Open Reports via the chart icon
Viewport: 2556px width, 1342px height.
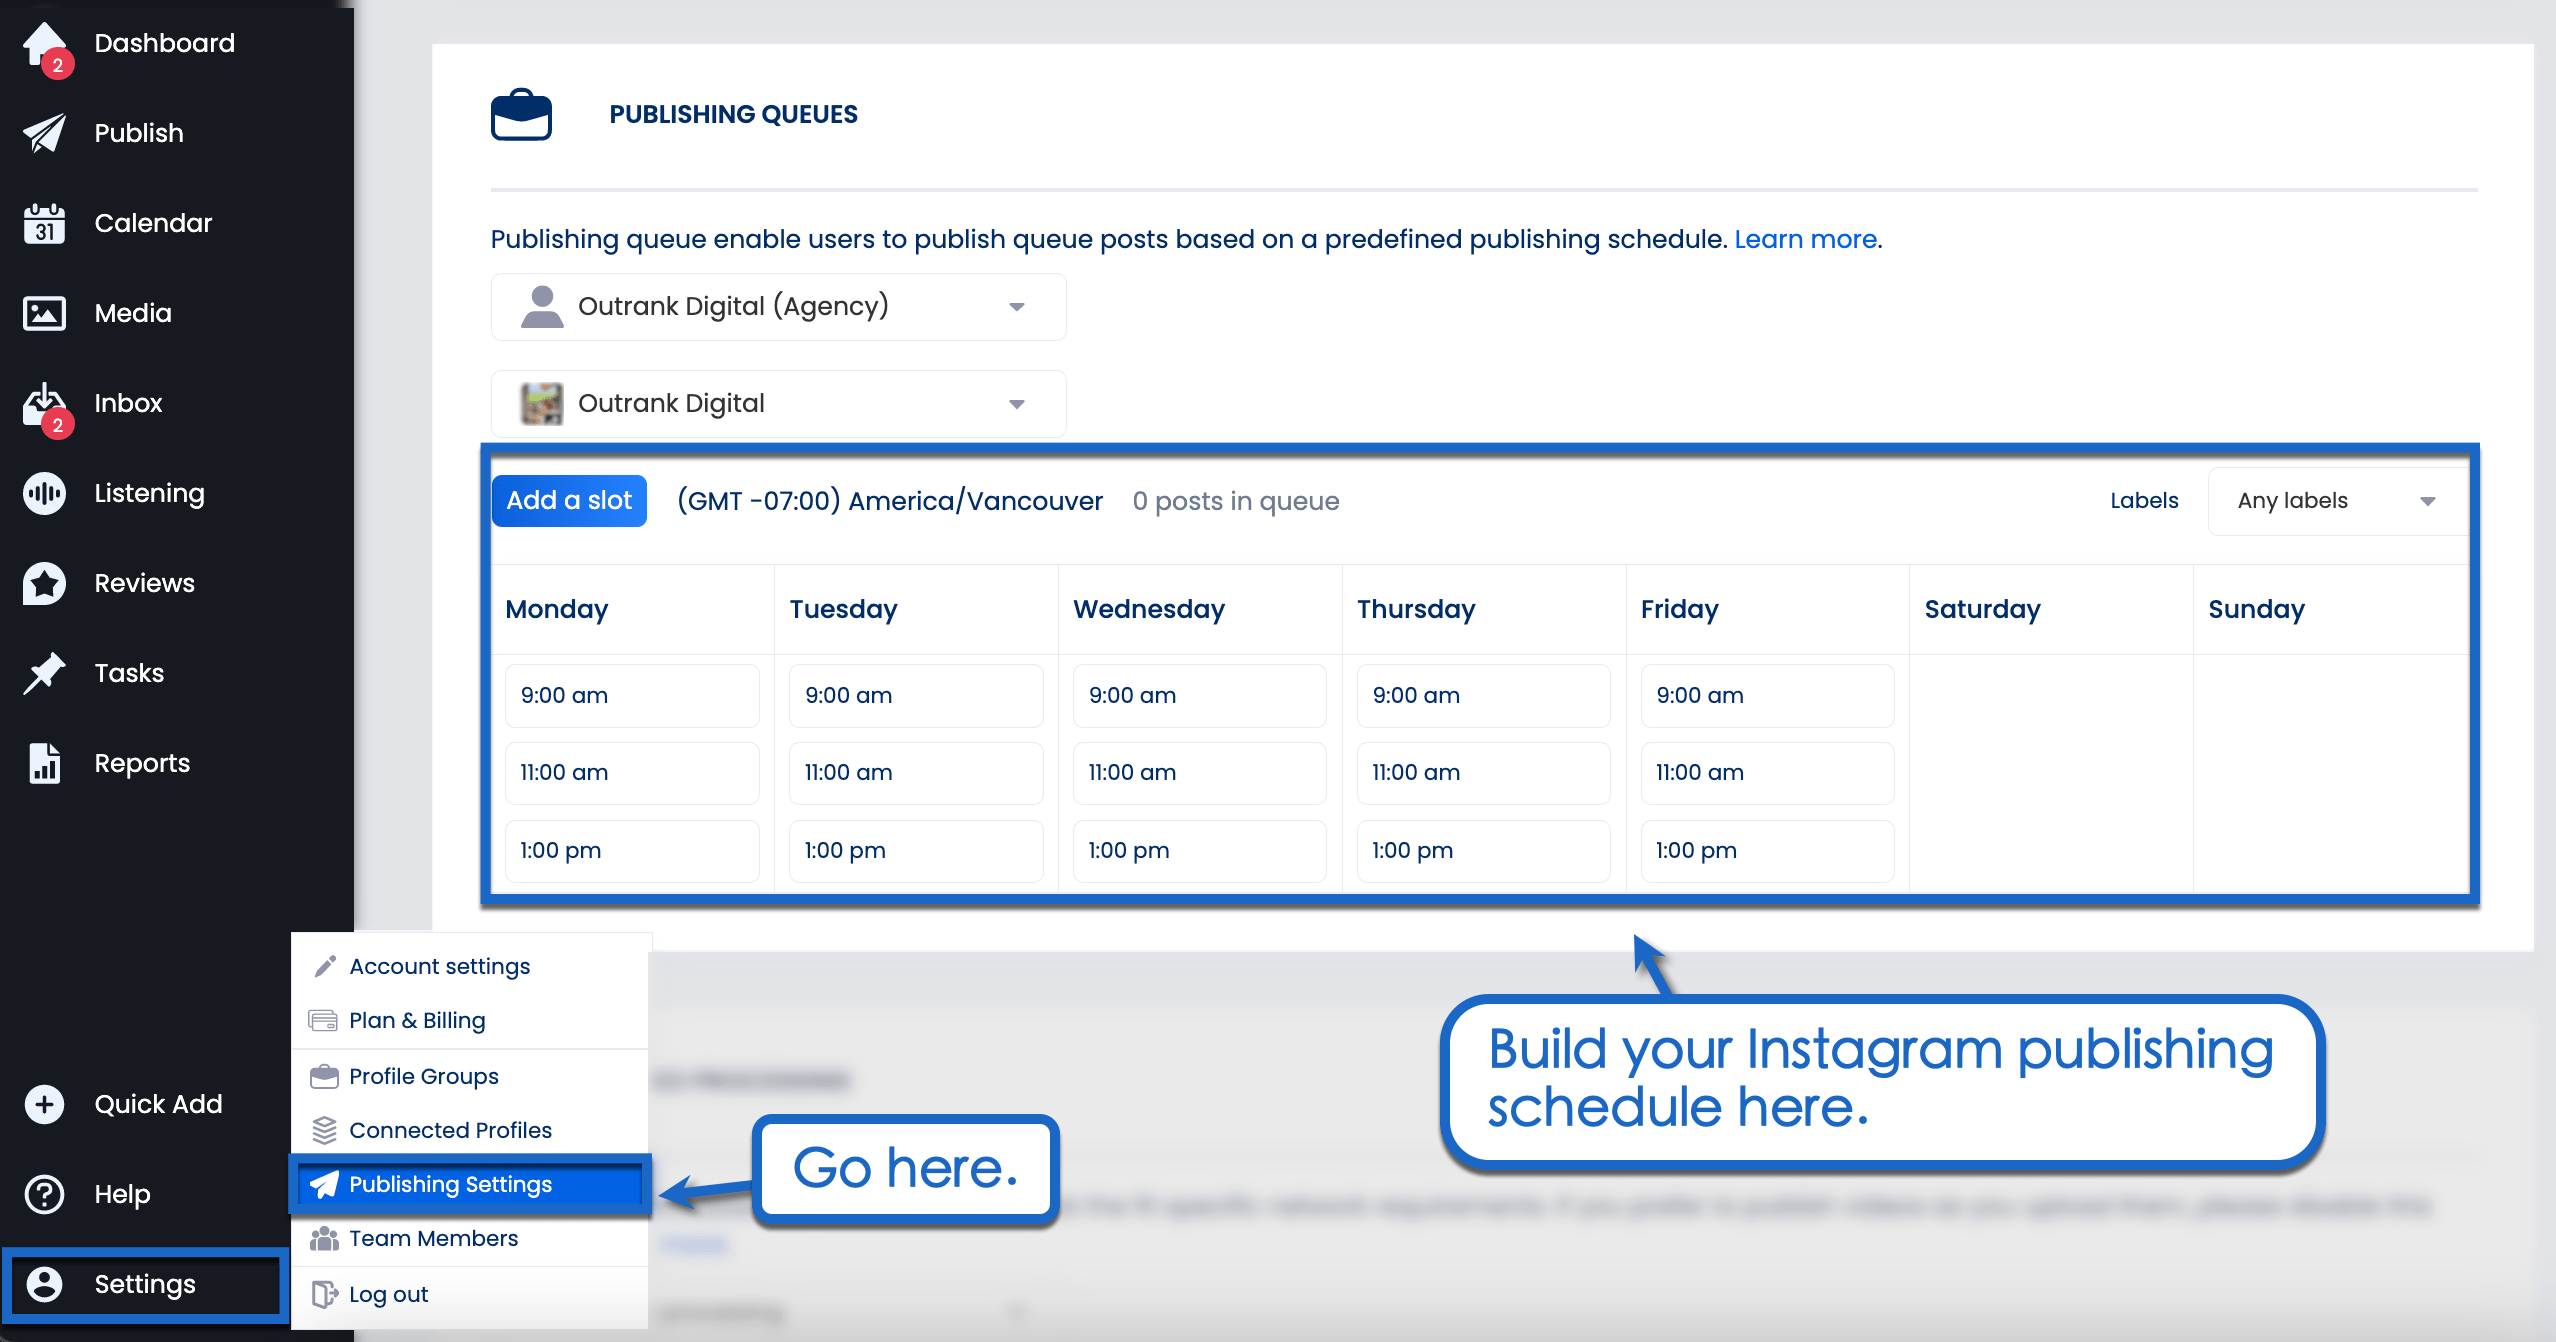click(x=42, y=762)
